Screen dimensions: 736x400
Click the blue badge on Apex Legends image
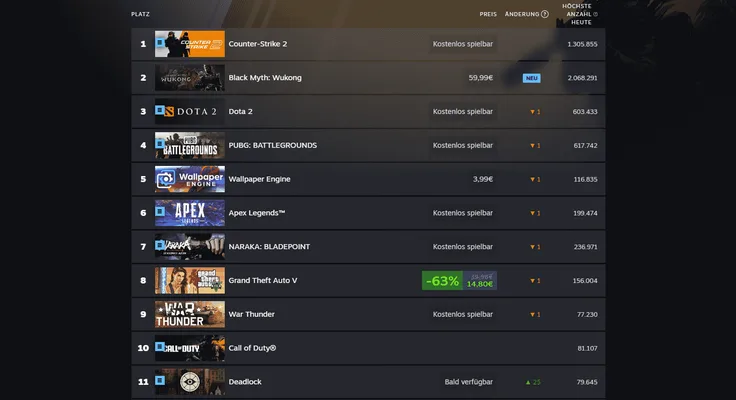(160, 212)
